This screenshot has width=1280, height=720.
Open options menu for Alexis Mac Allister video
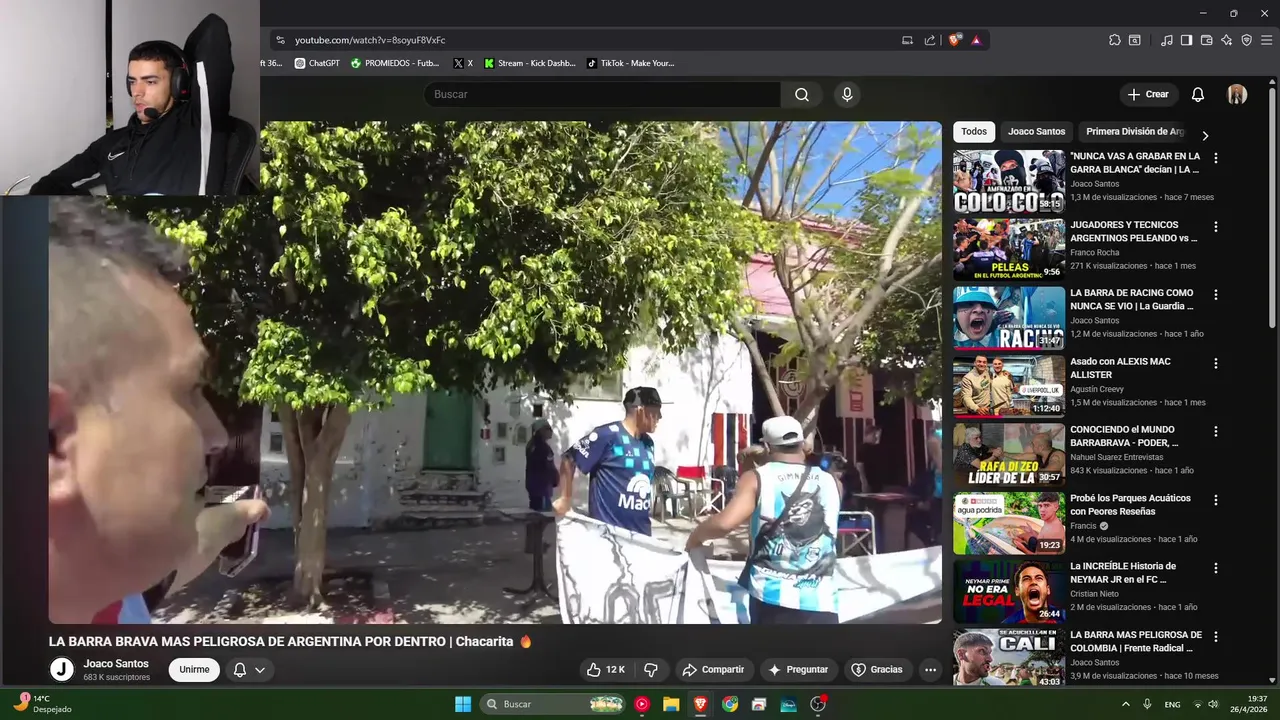pyautogui.click(x=1216, y=363)
